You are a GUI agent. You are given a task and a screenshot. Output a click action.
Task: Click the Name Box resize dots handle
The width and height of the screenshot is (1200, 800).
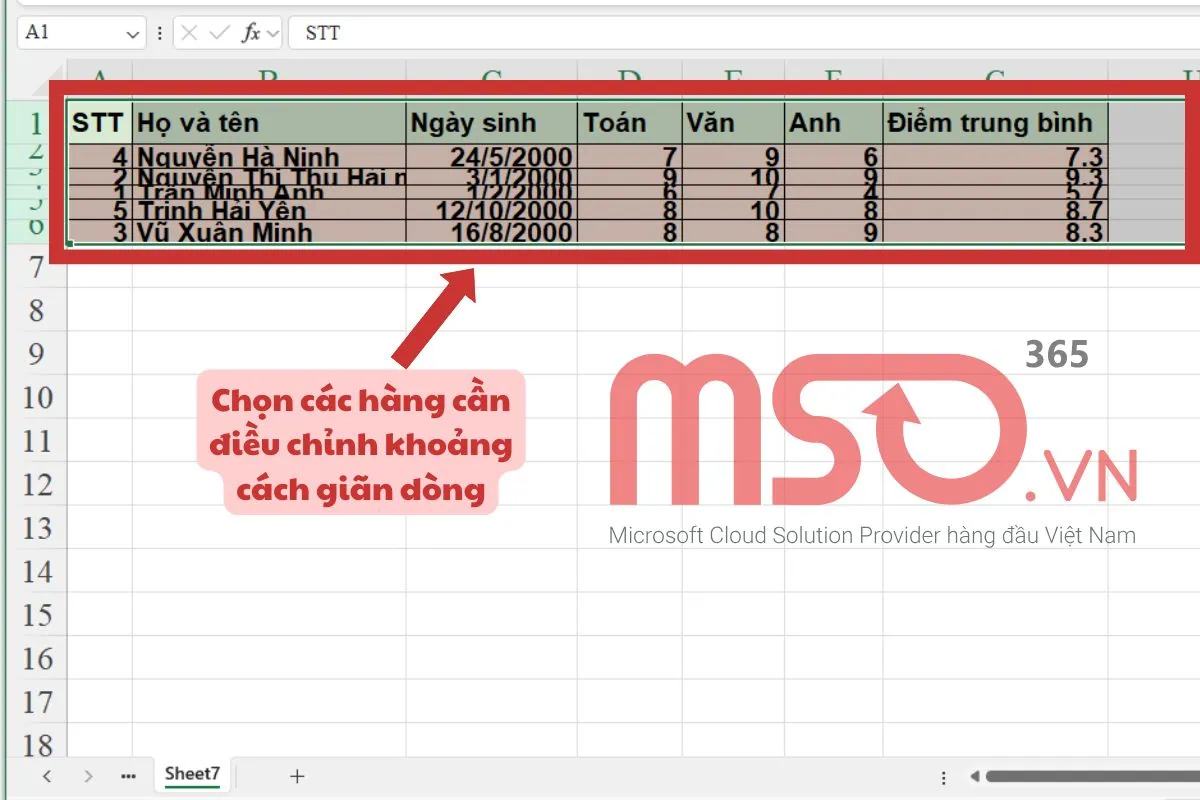click(x=160, y=34)
